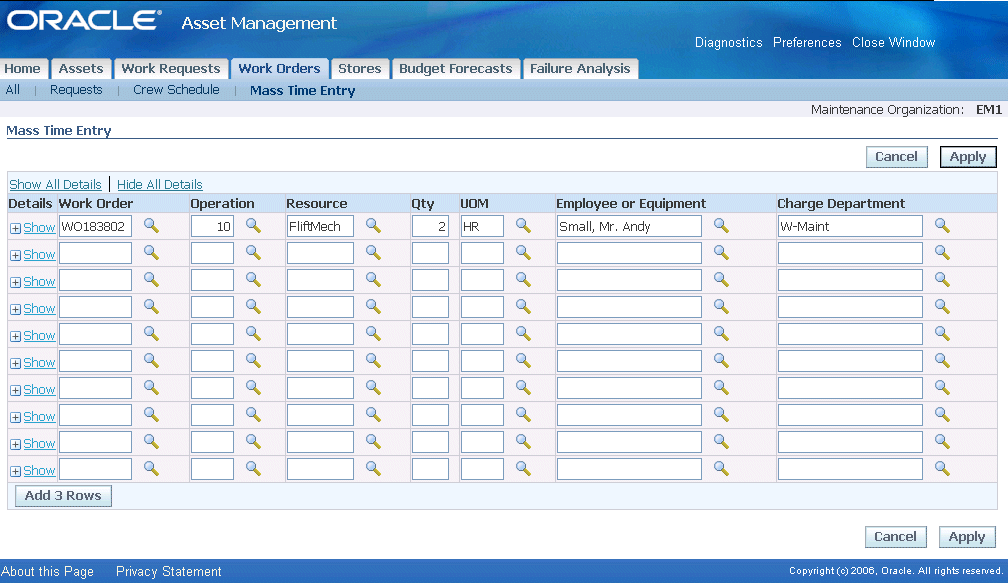The image size is (1008, 584).
Task: Select the All subtab
Action: pos(12,90)
